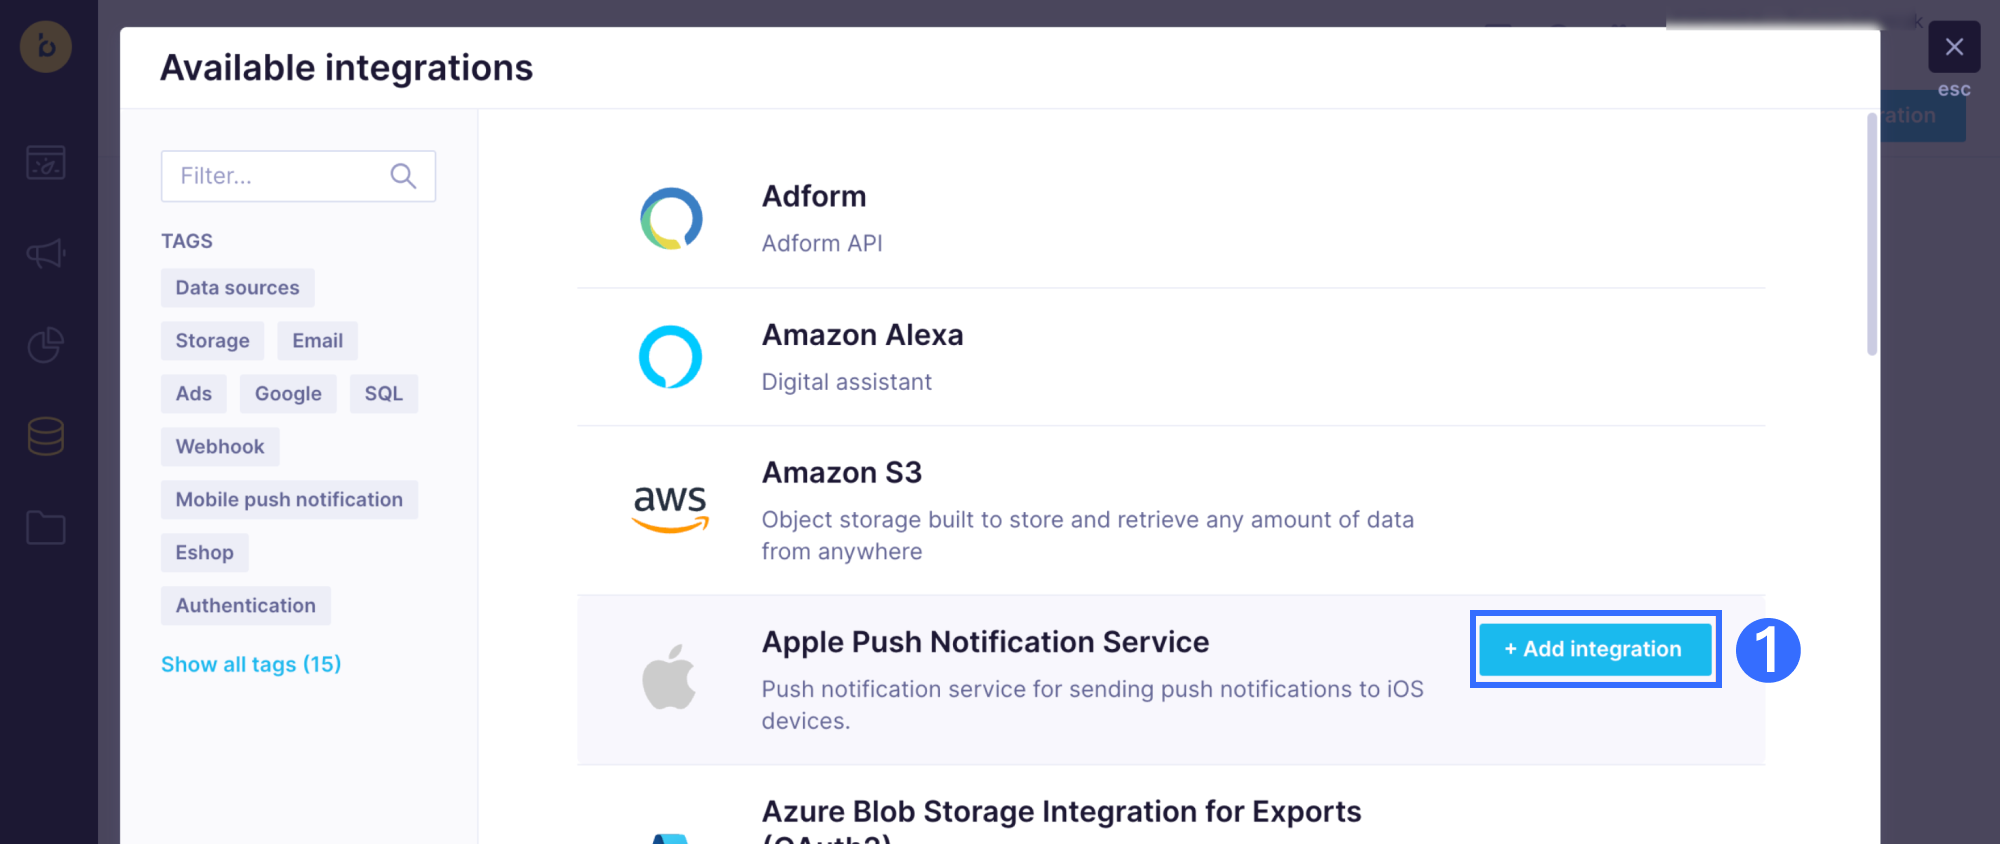The width and height of the screenshot is (2000, 844).
Task: Expand Show all tags (15)
Action: [251, 664]
